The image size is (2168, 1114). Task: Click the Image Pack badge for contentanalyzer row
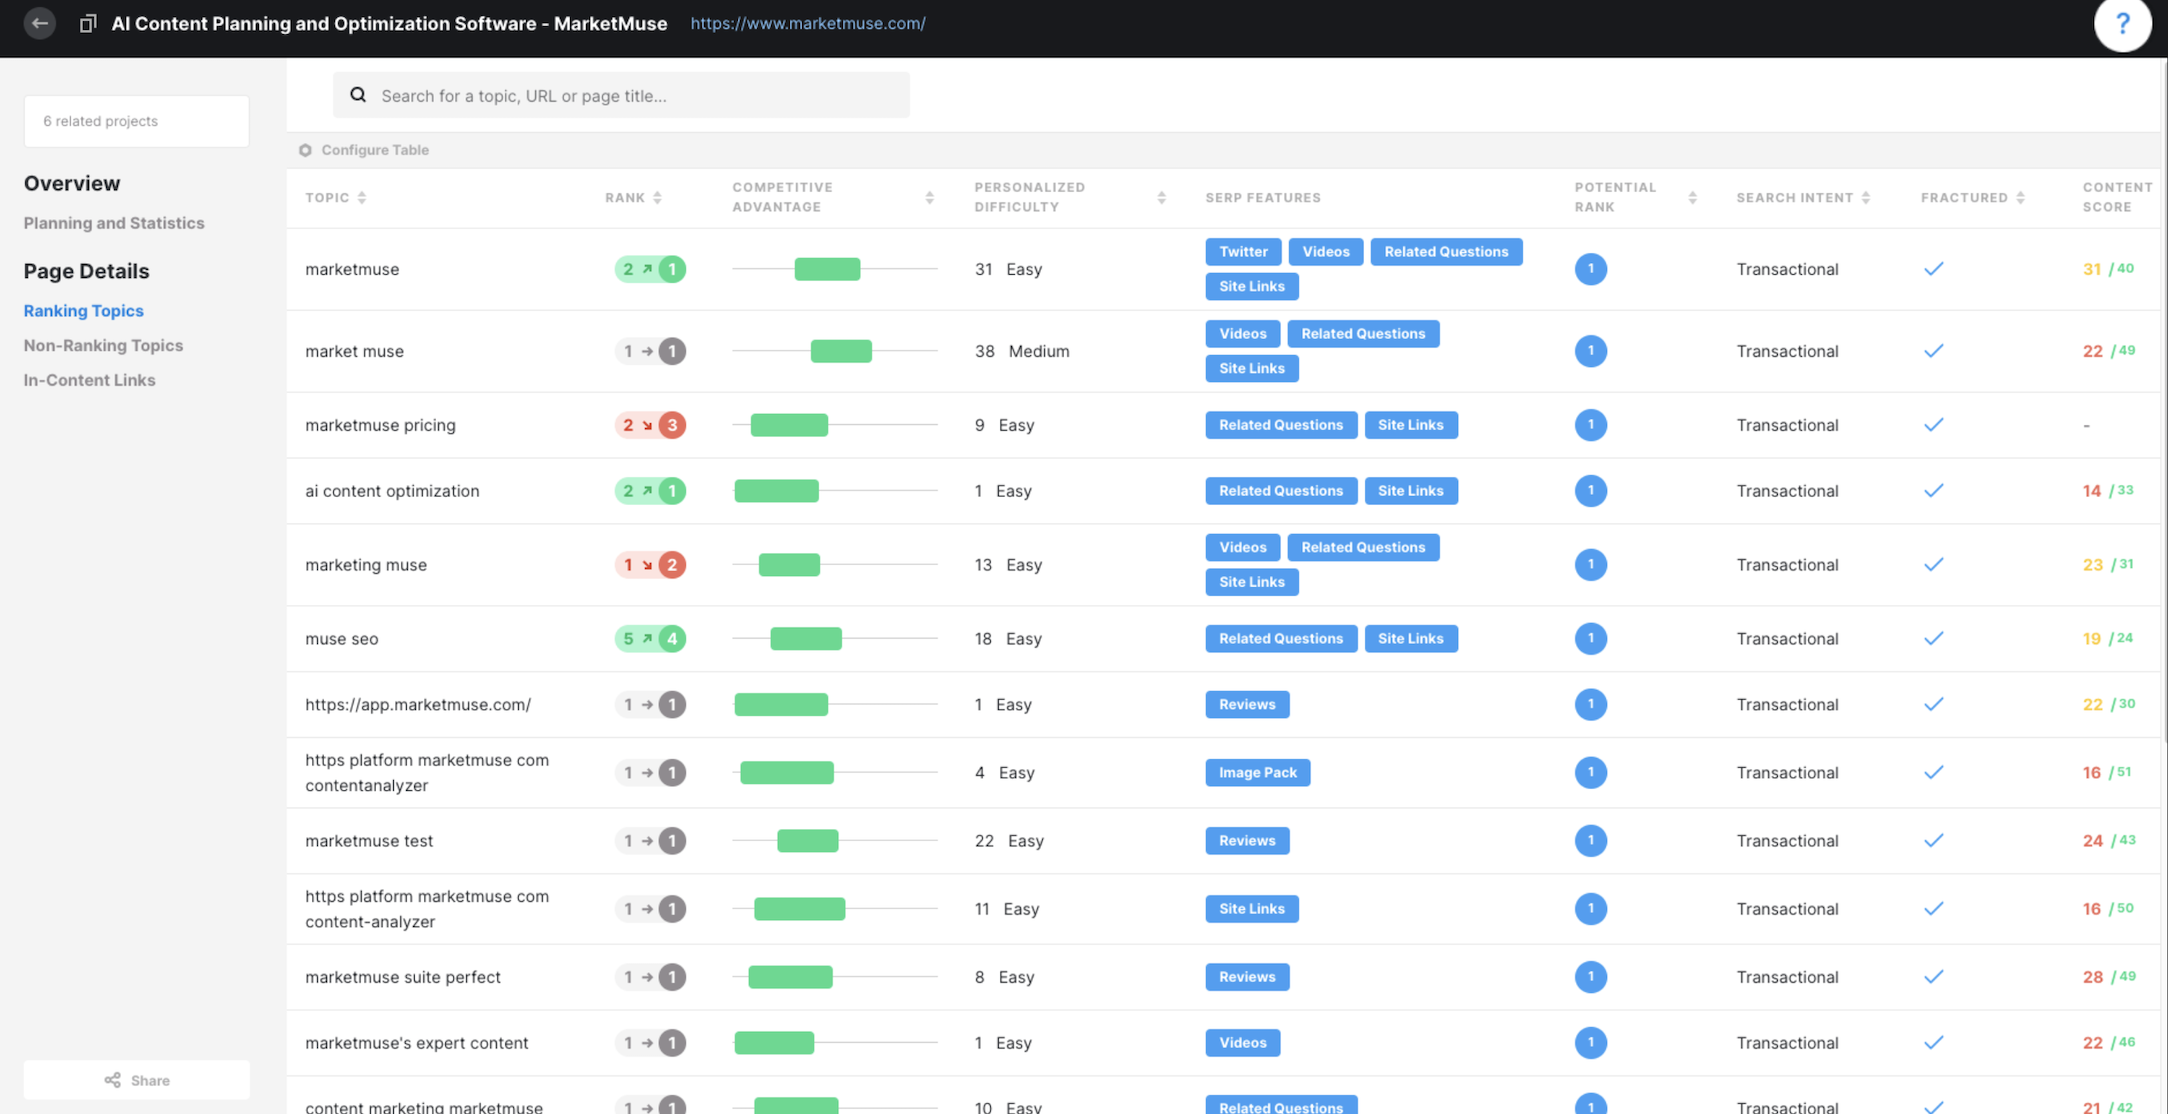click(x=1257, y=772)
